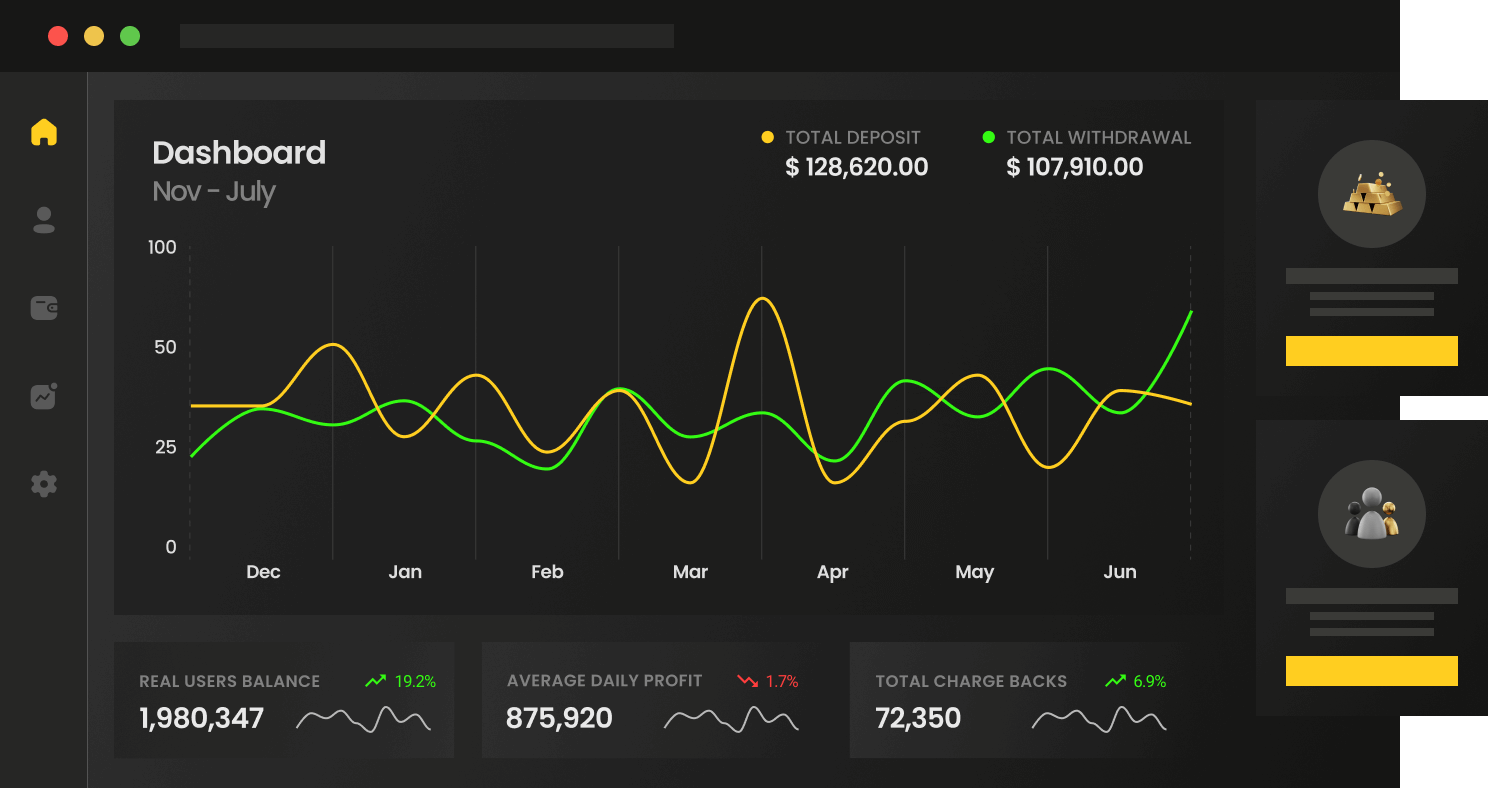Click the REAL USERS BALANCE label

(x=229, y=681)
